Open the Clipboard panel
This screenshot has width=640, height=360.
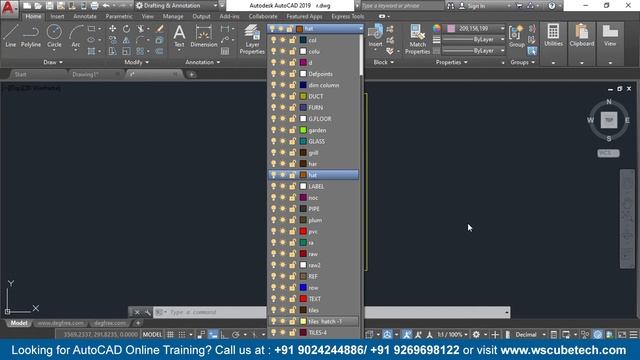pos(582,36)
